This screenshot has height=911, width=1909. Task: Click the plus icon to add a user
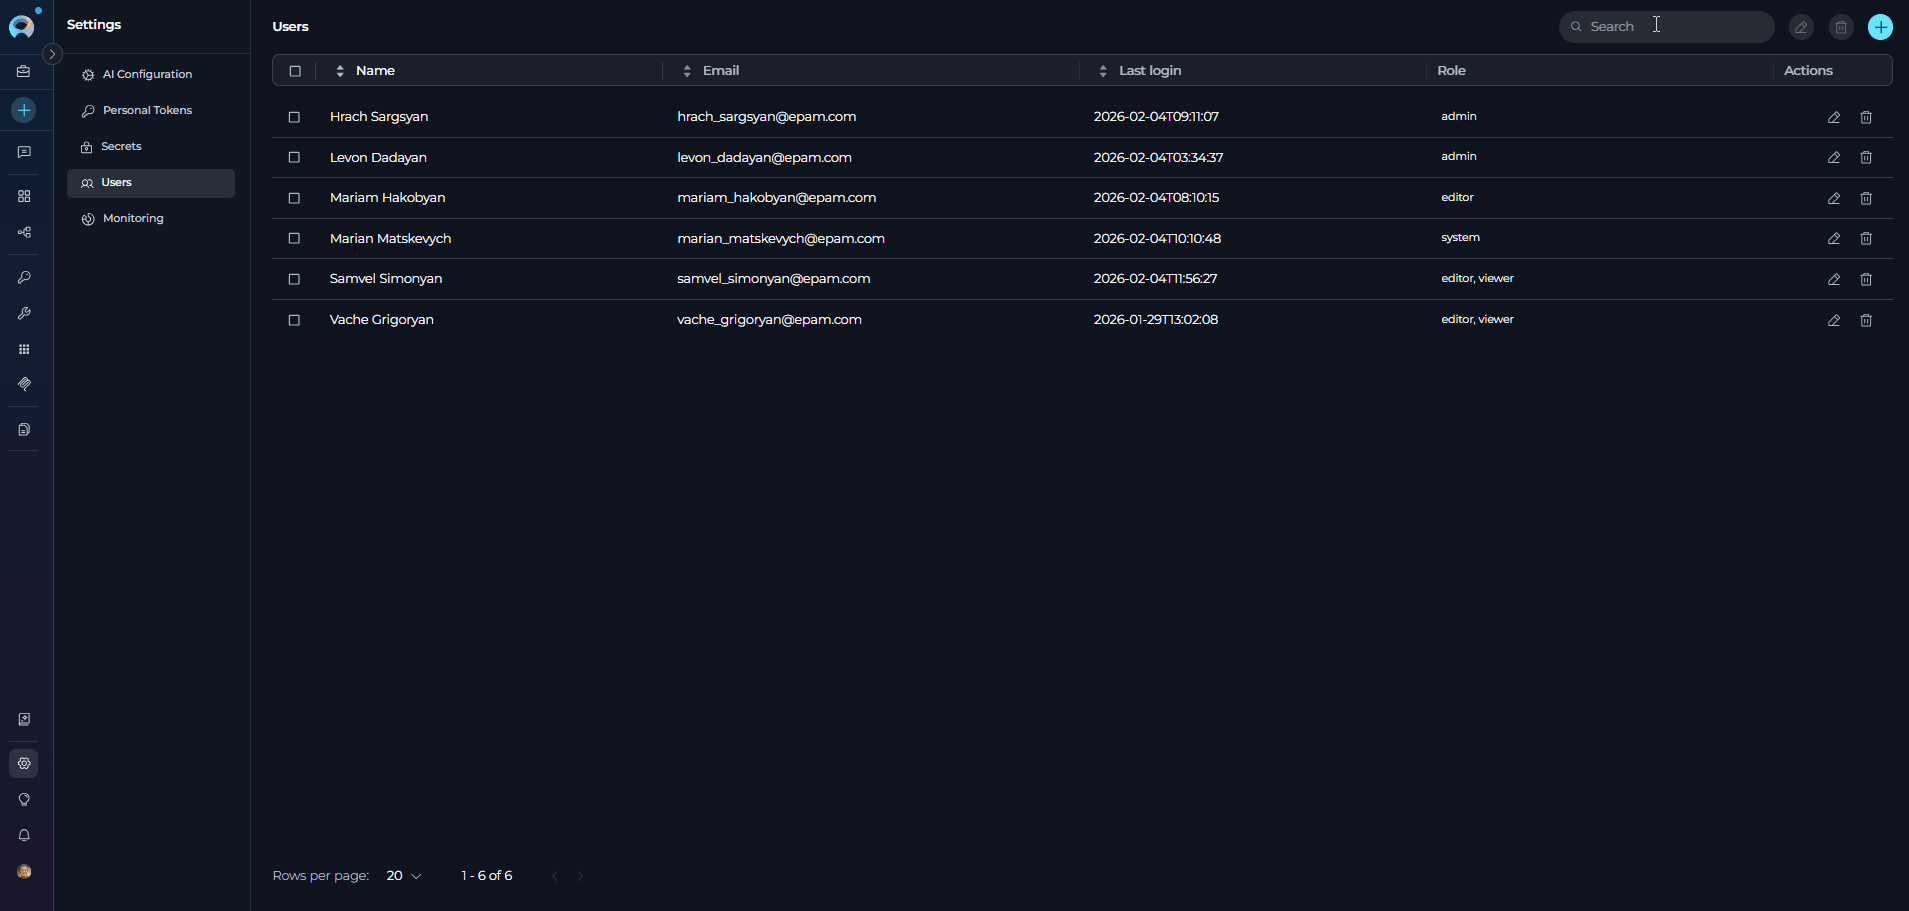(1880, 27)
